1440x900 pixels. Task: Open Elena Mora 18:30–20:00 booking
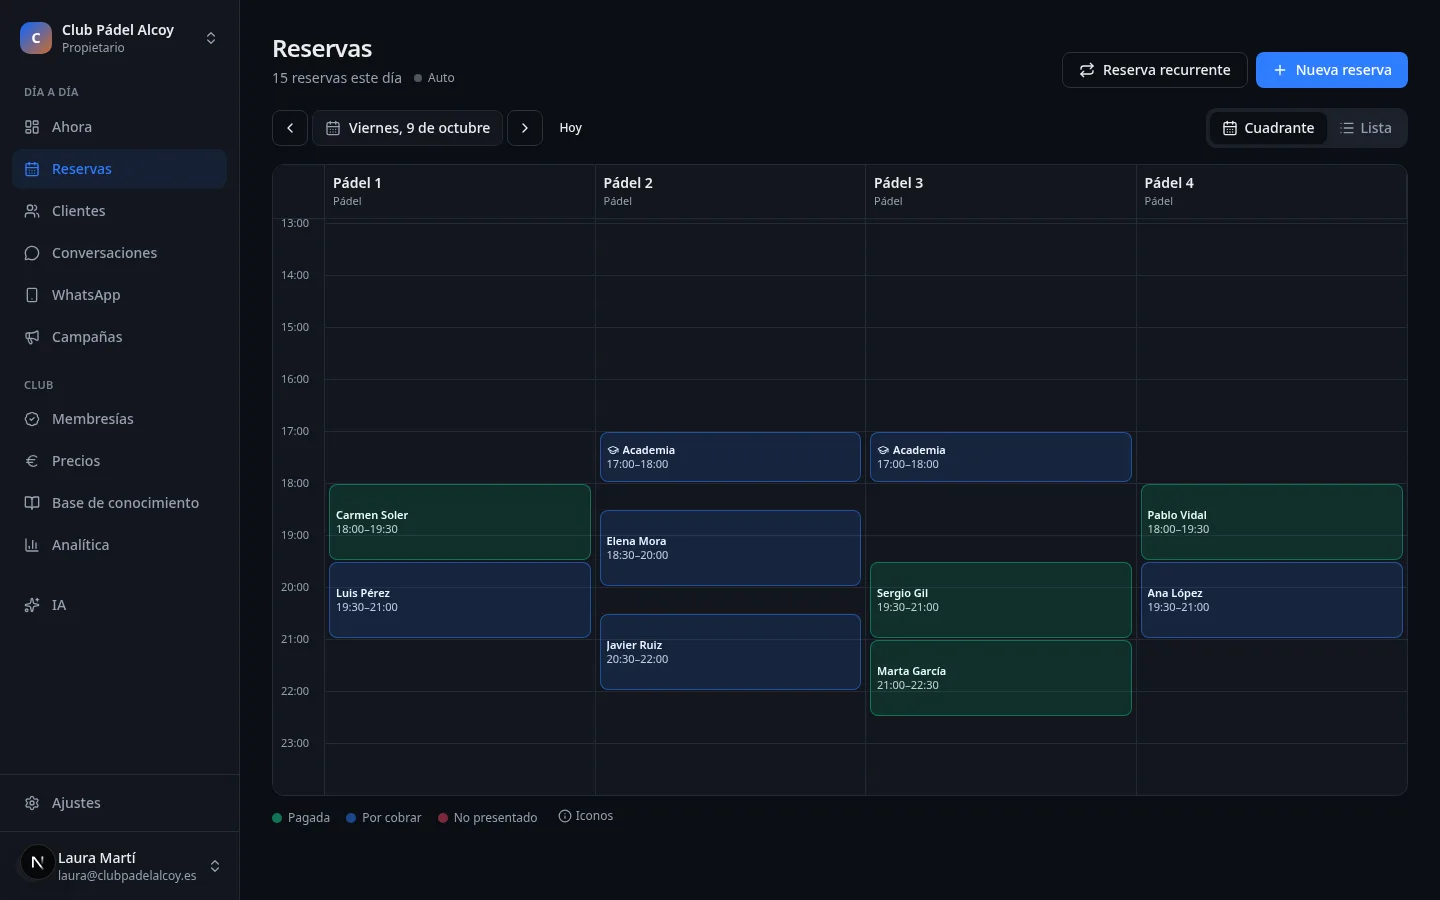[730, 548]
